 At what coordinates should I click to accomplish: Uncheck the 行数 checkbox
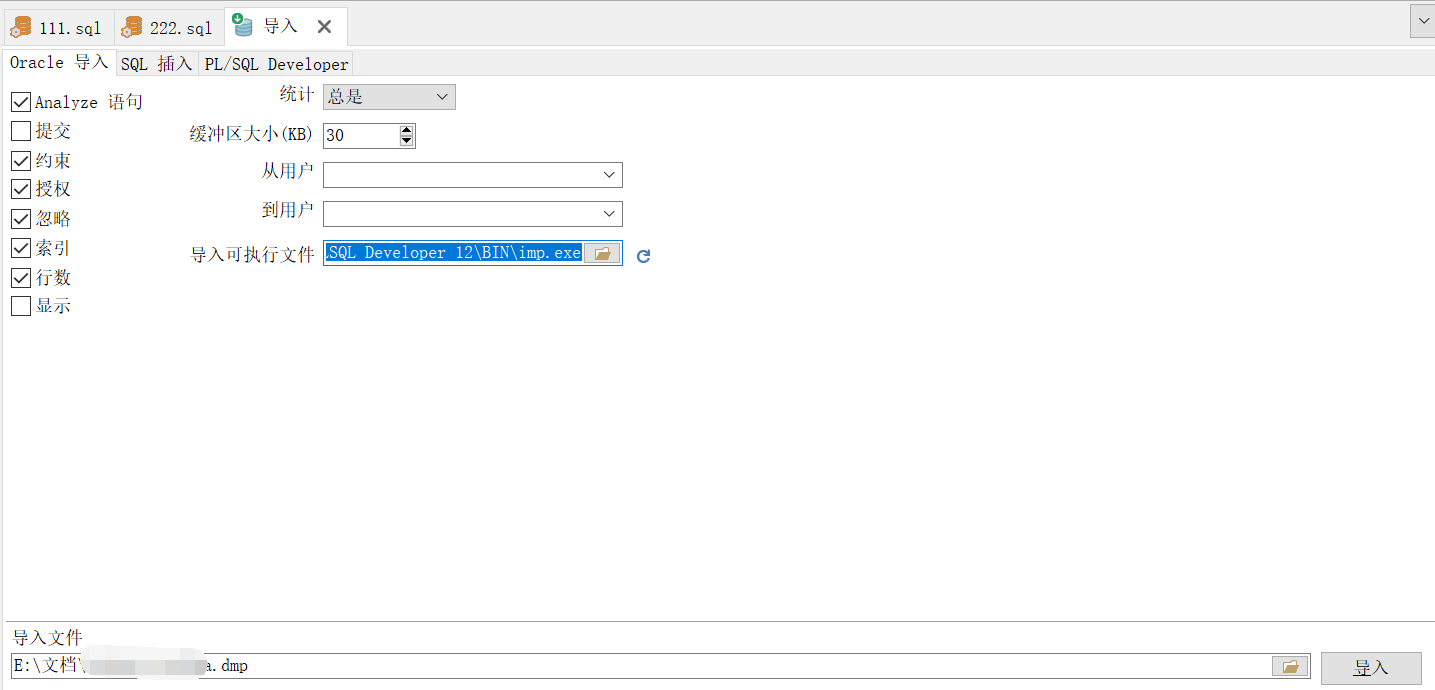(21, 277)
